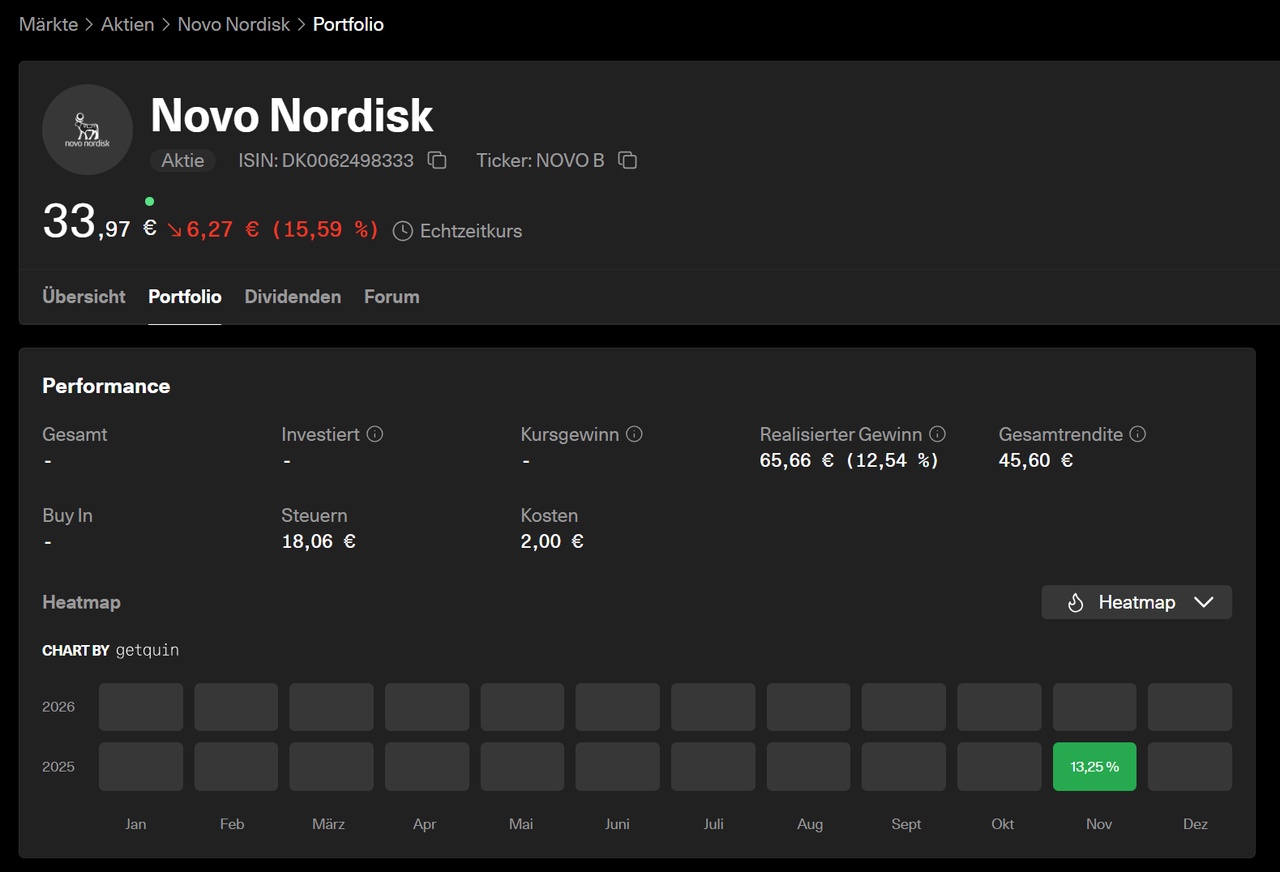Select the Portfolio tab

[184, 297]
